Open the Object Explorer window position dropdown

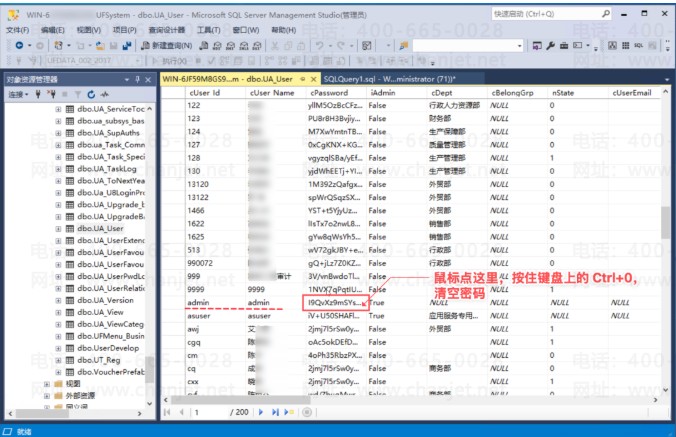tap(127, 80)
